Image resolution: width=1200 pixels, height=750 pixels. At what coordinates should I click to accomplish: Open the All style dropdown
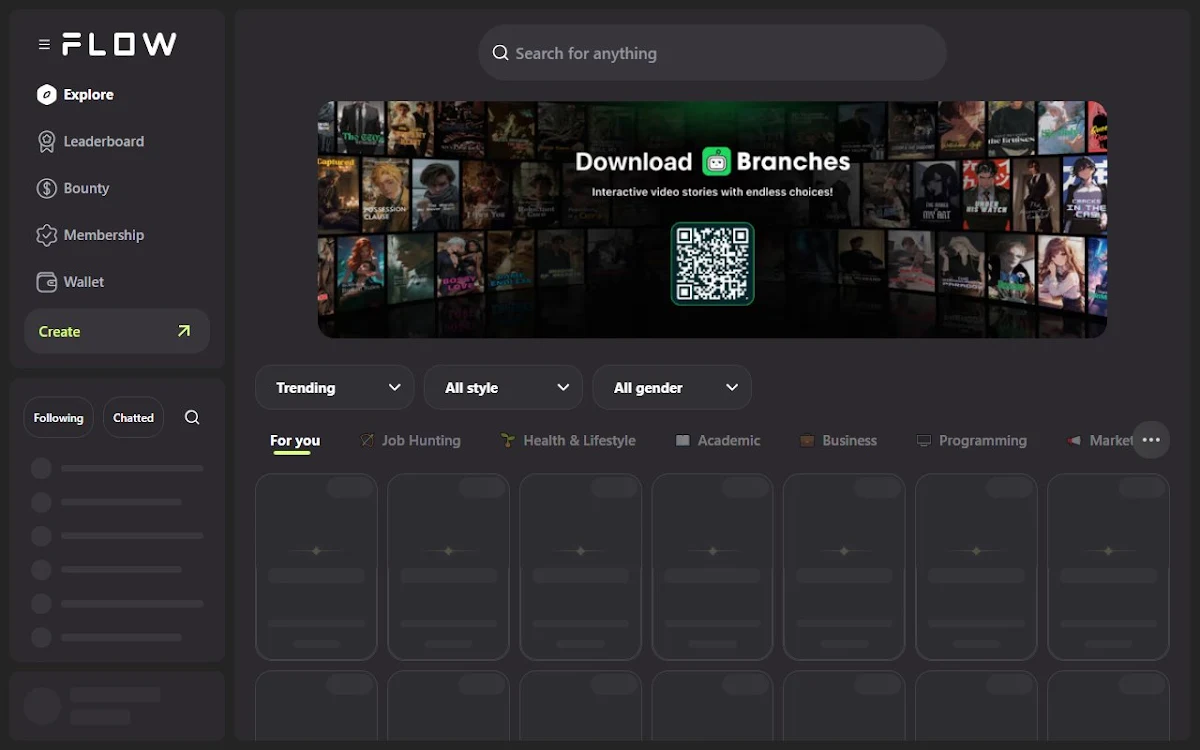[503, 388]
